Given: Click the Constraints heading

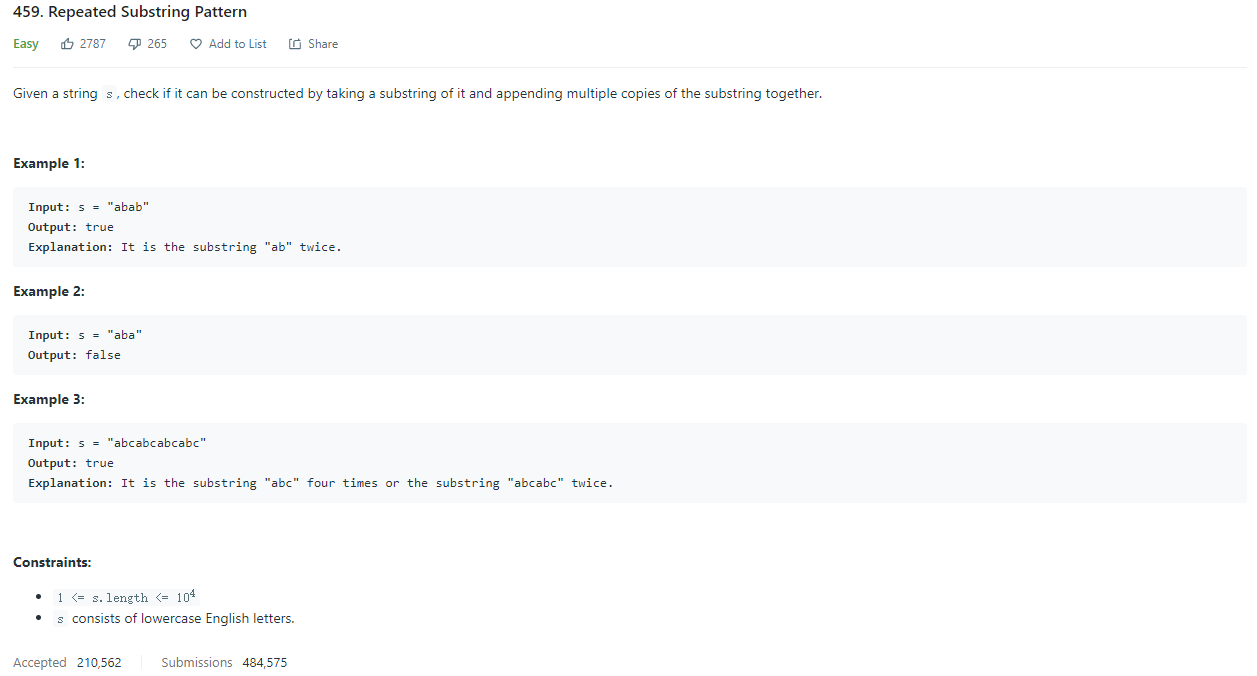Looking at the screenshot, I should coord(52,562).
